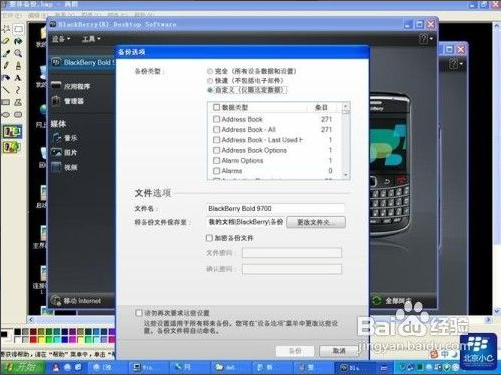501x375 pixels.
Task: Click the 更改文件夹... button
Action: pyautogui.click(x=316, y=222)
